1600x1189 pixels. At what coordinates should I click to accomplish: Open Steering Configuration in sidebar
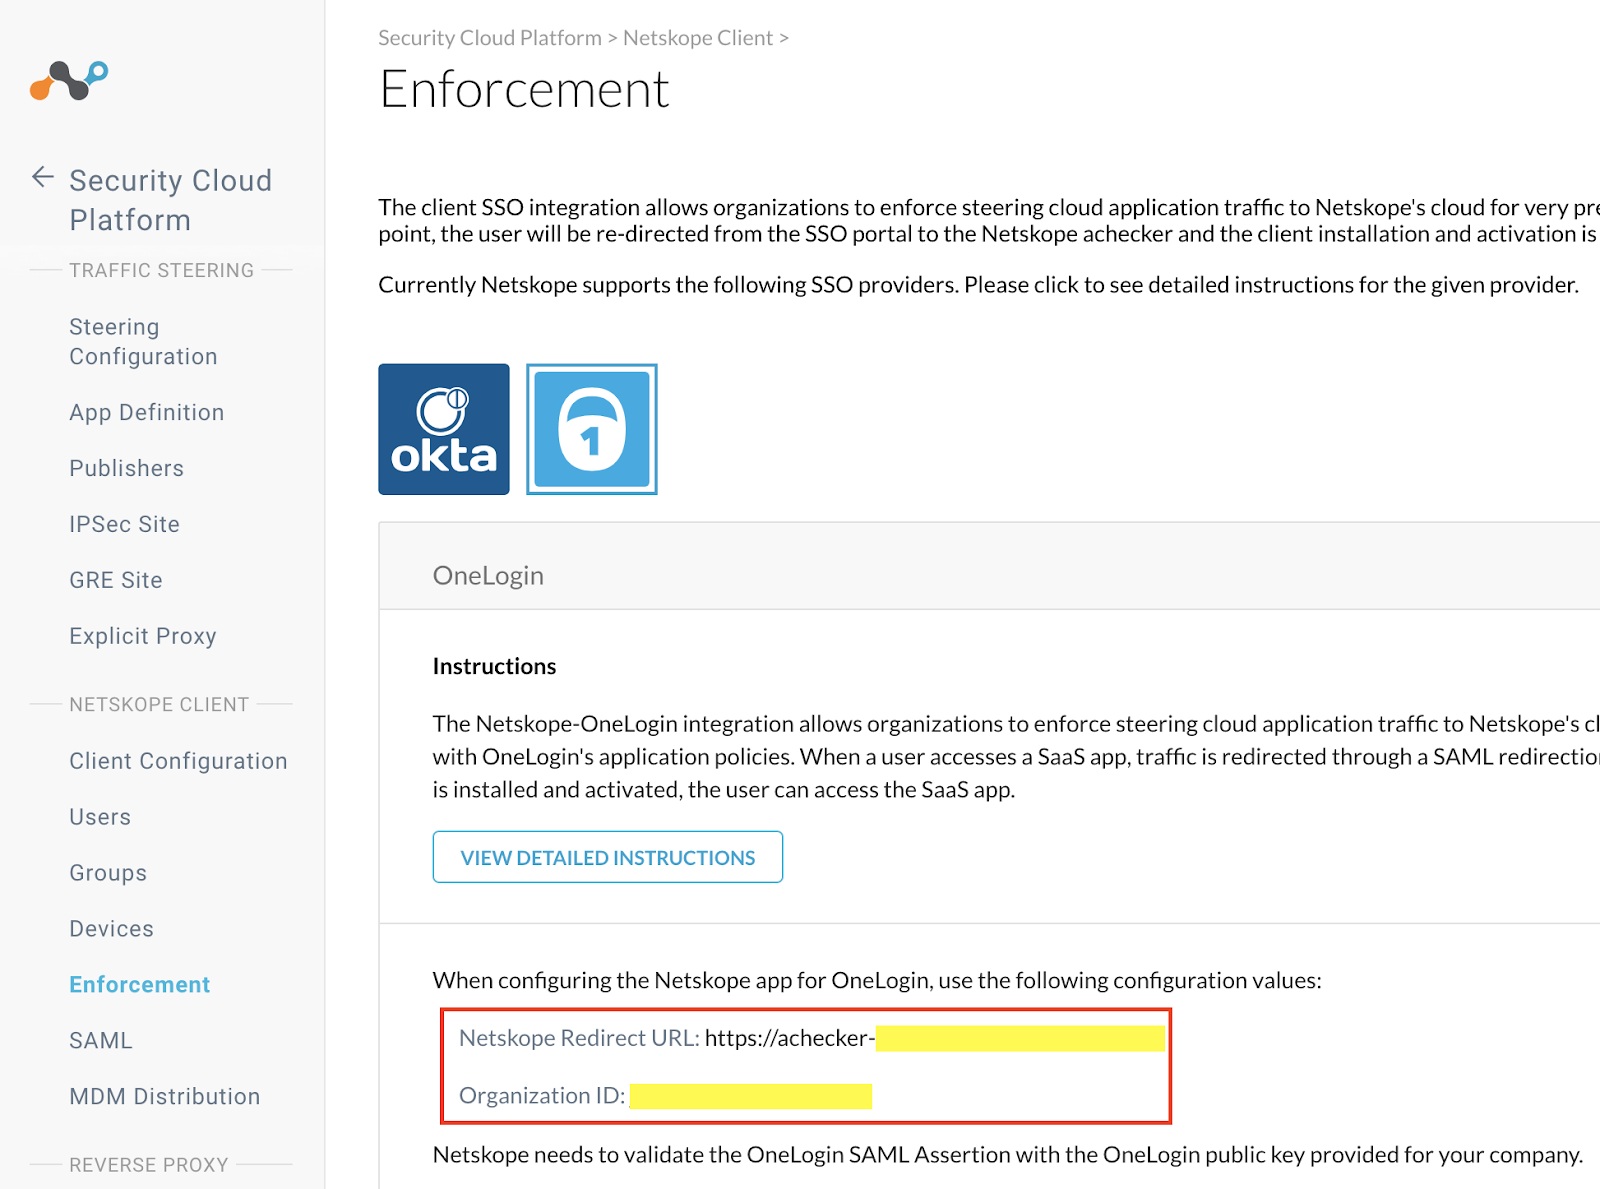point(143,342)
